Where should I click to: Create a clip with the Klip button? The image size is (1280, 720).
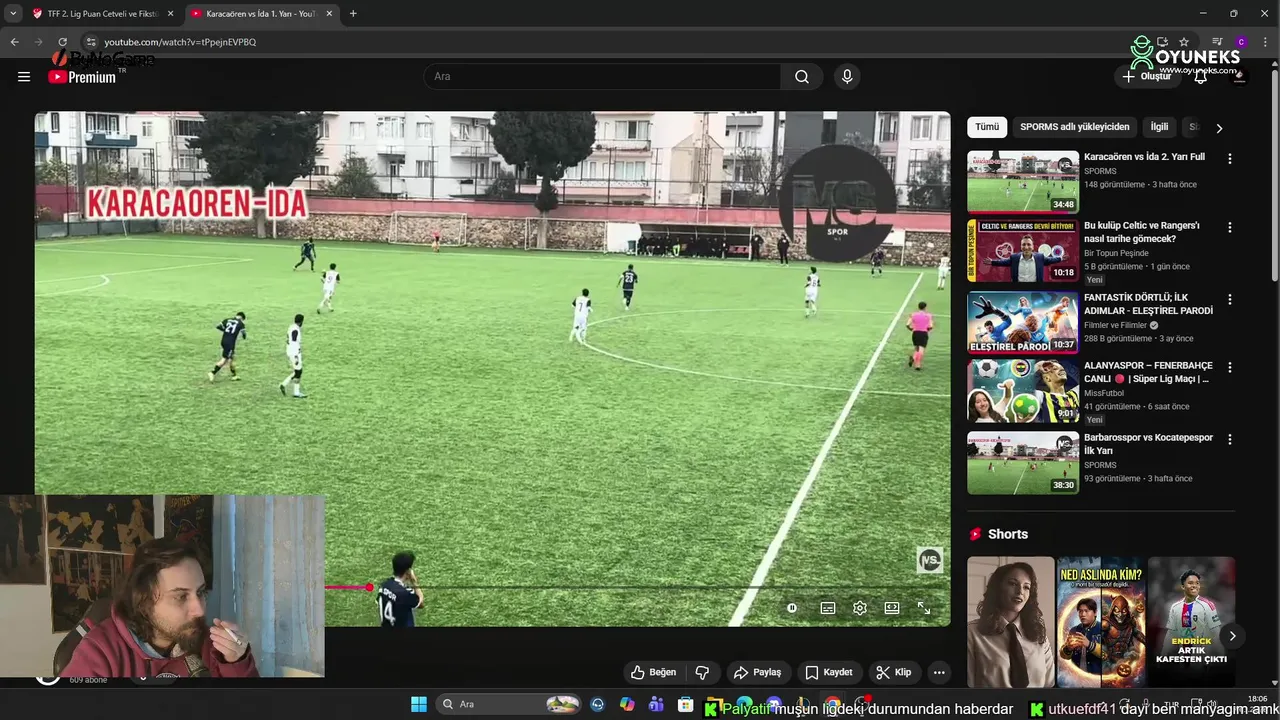893,672
